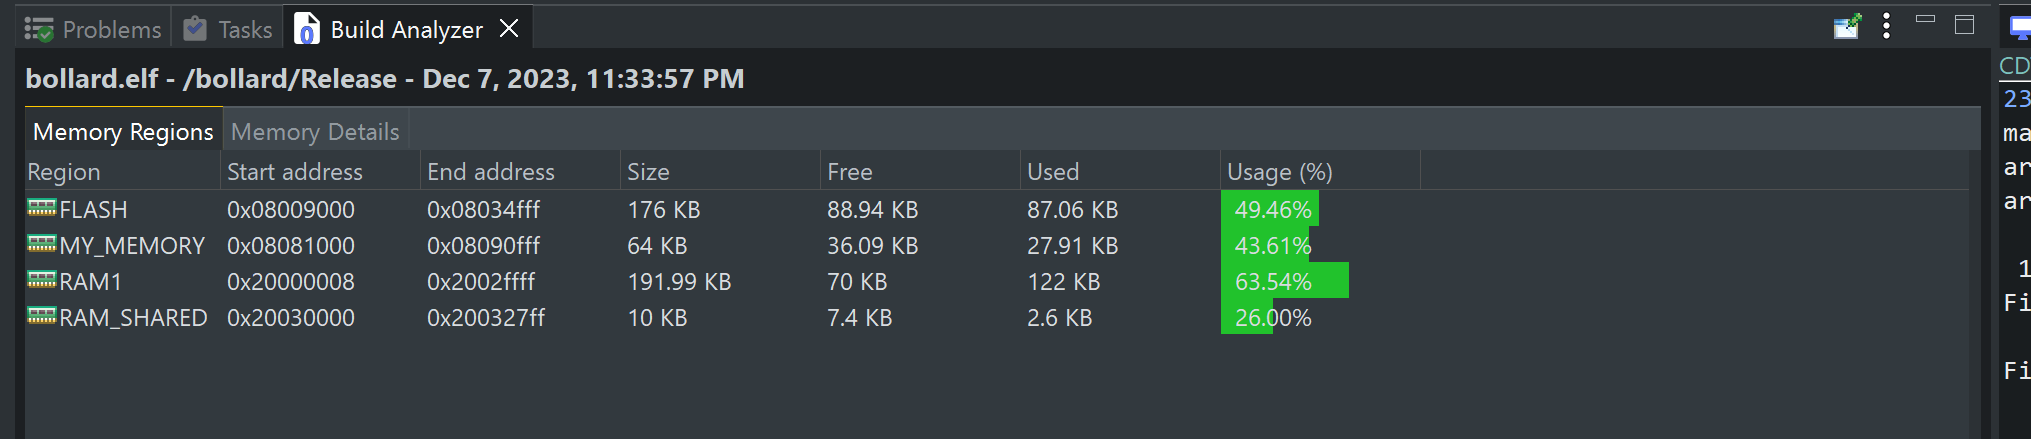Switch to the Memory Details tab
The width and height of the screenshot is (2031, 439).
click(315, 132)
